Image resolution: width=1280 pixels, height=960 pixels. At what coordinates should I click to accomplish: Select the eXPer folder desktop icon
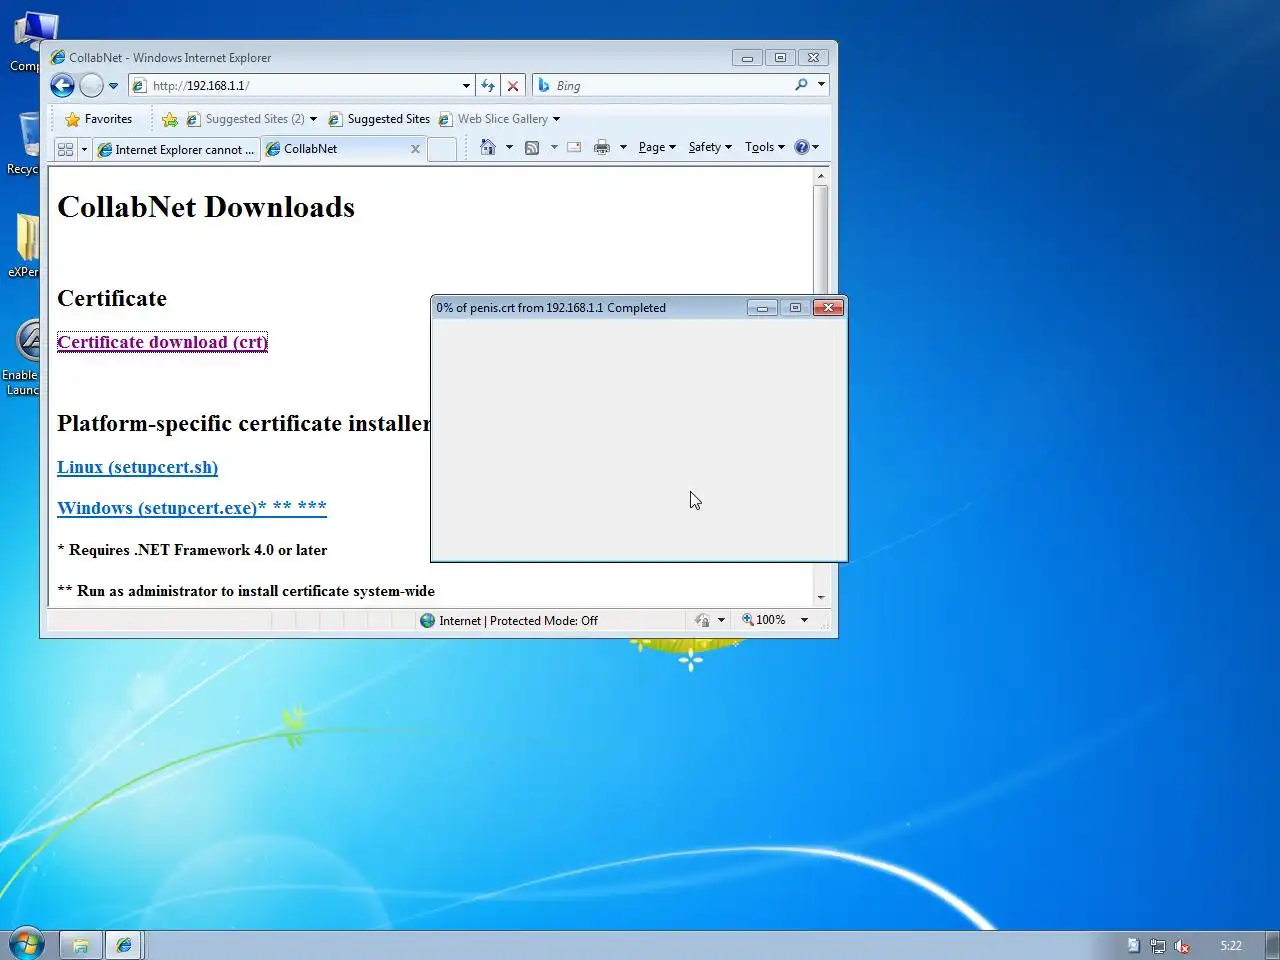[x=24, y=244]
